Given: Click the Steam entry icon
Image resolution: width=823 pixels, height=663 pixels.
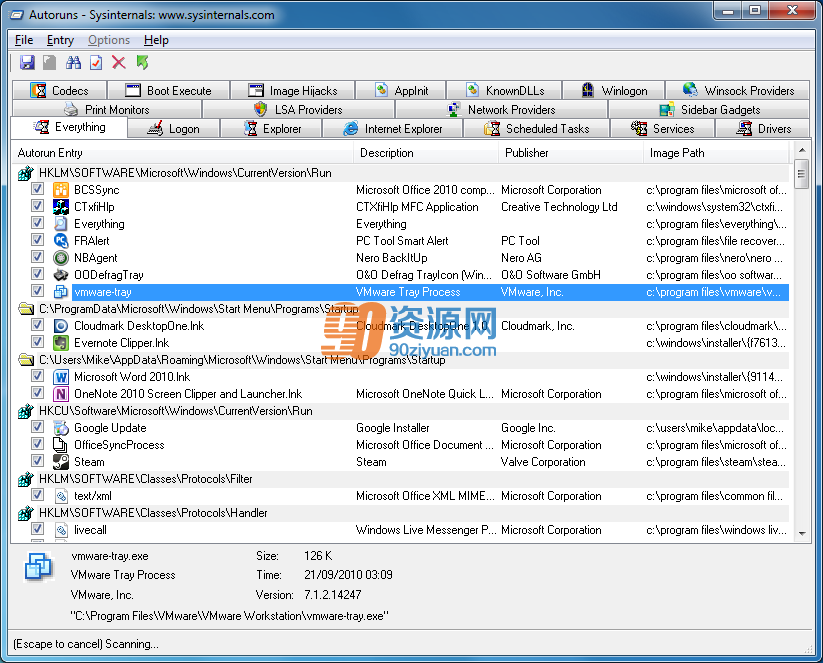Looking at the screenshot, I should pos(61,462).
